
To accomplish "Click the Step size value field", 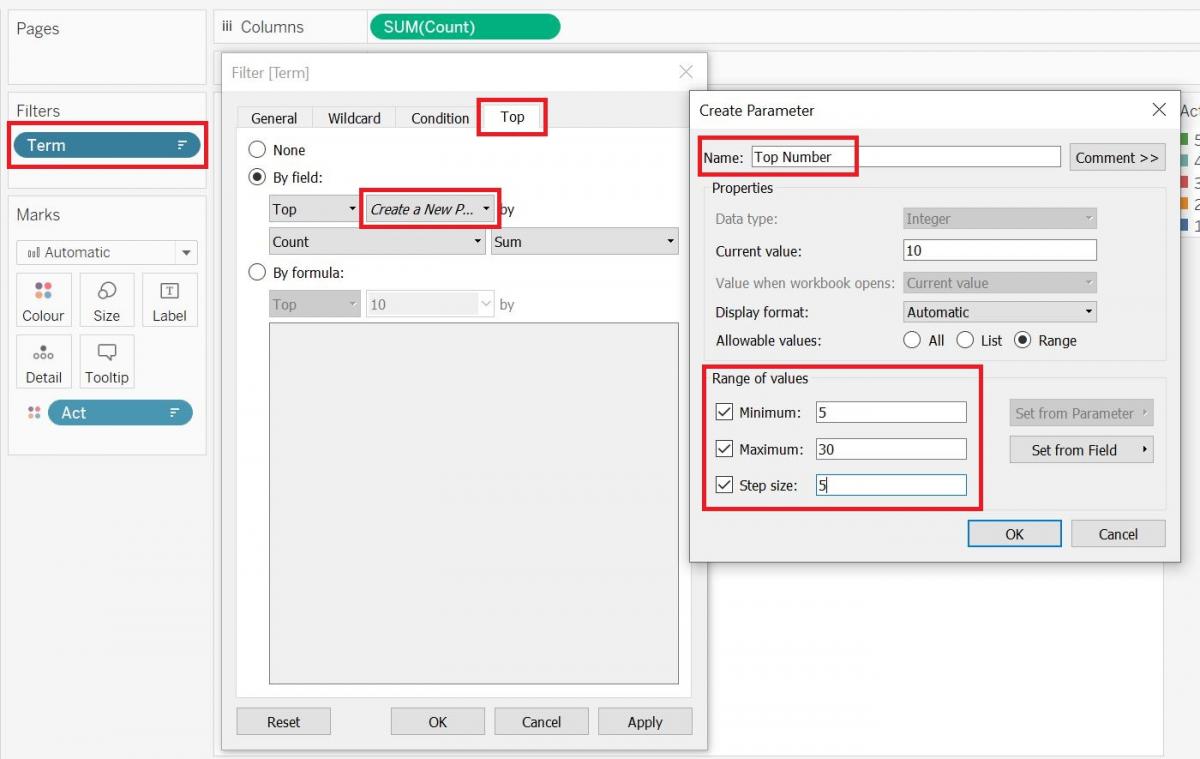I will click(891, 485).
